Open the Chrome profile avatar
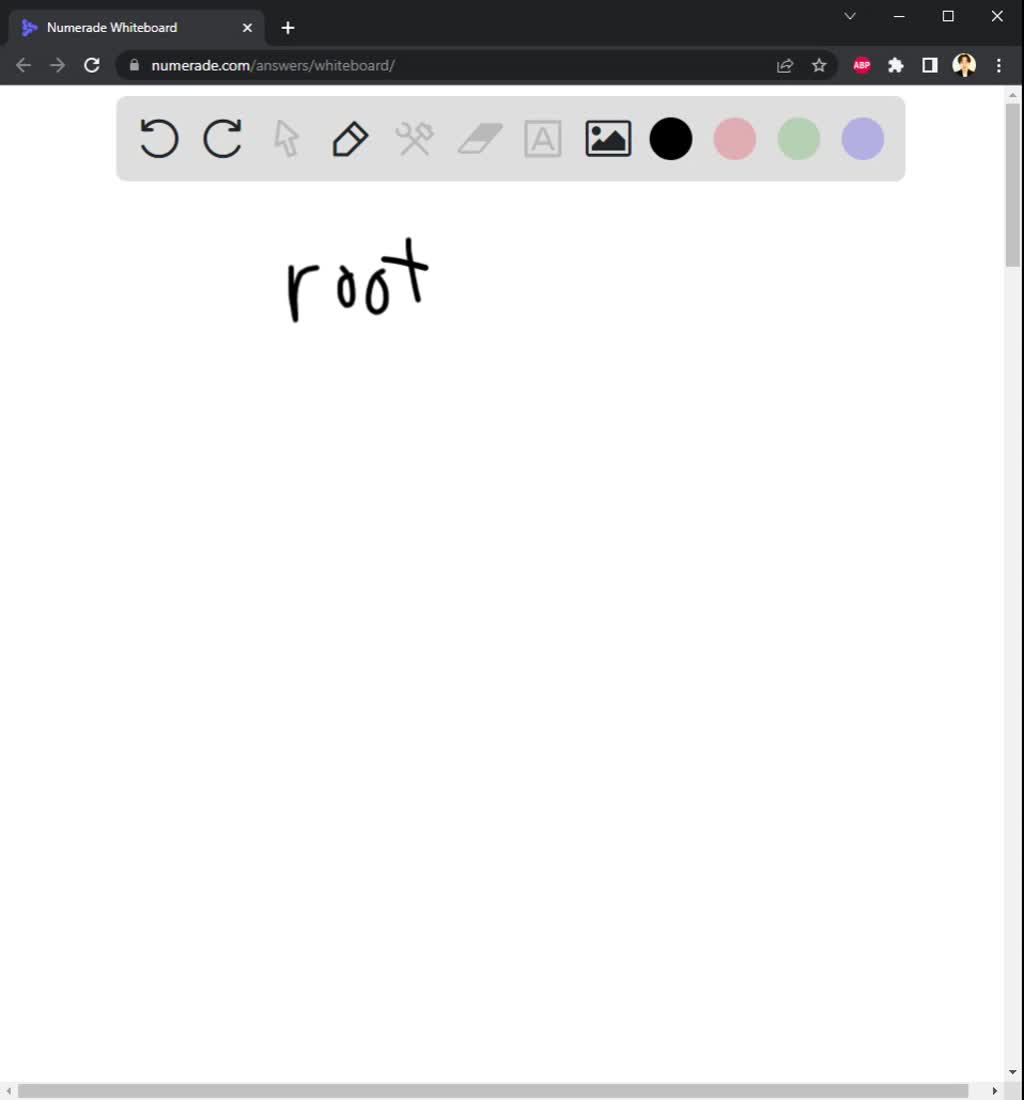Viewport: 1024px width, 1100px height. (964, 65)
